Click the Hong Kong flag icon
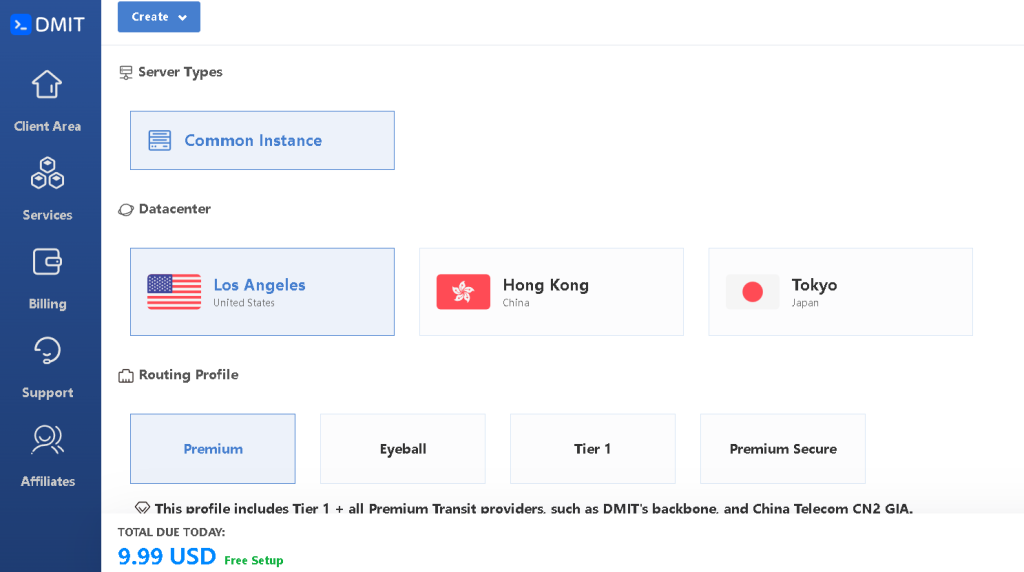 click(463, 292)
